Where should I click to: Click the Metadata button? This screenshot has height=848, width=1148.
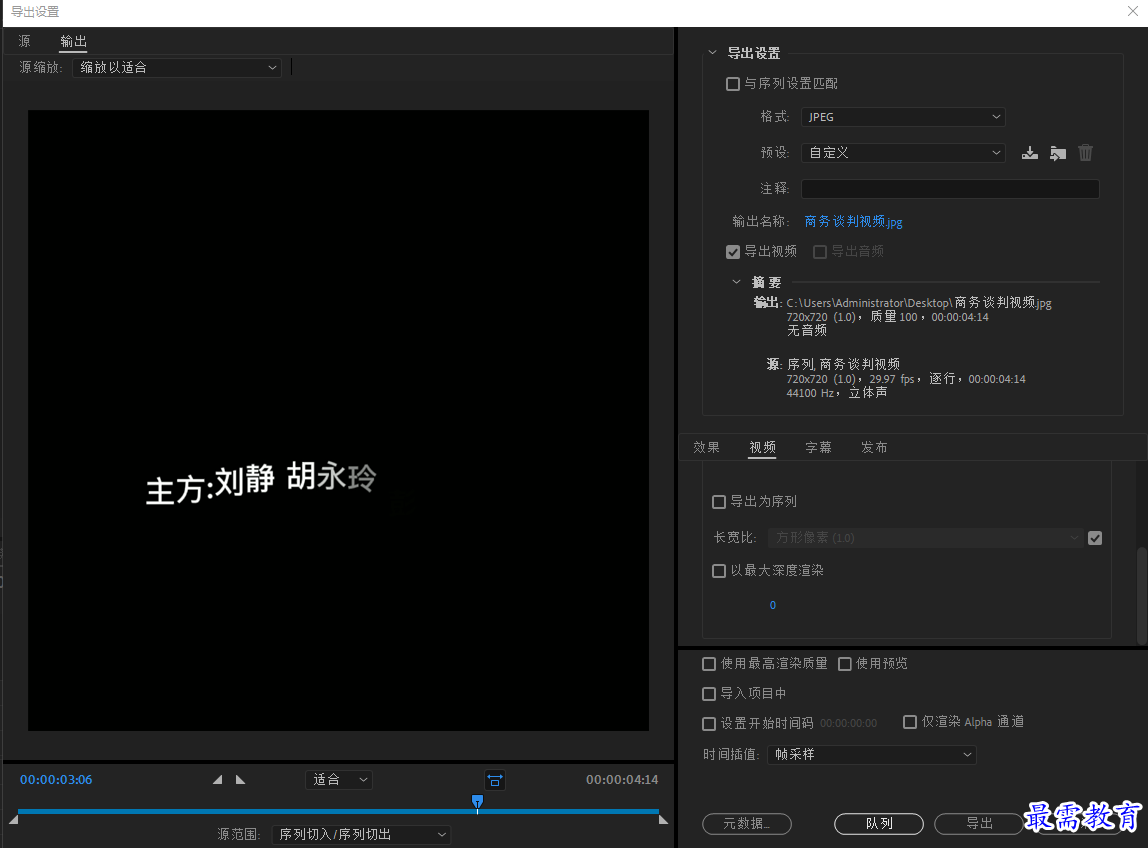(747, 824)
